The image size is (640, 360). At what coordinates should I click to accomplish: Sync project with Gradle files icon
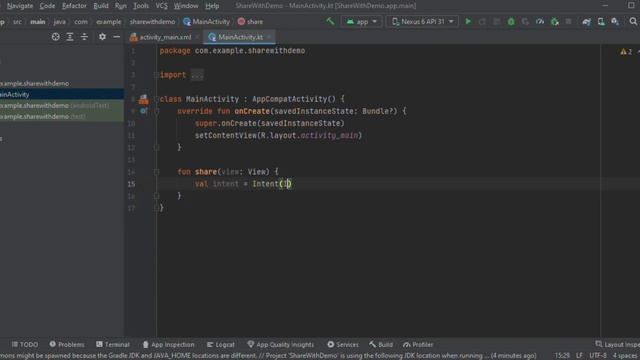coord(587,22)
